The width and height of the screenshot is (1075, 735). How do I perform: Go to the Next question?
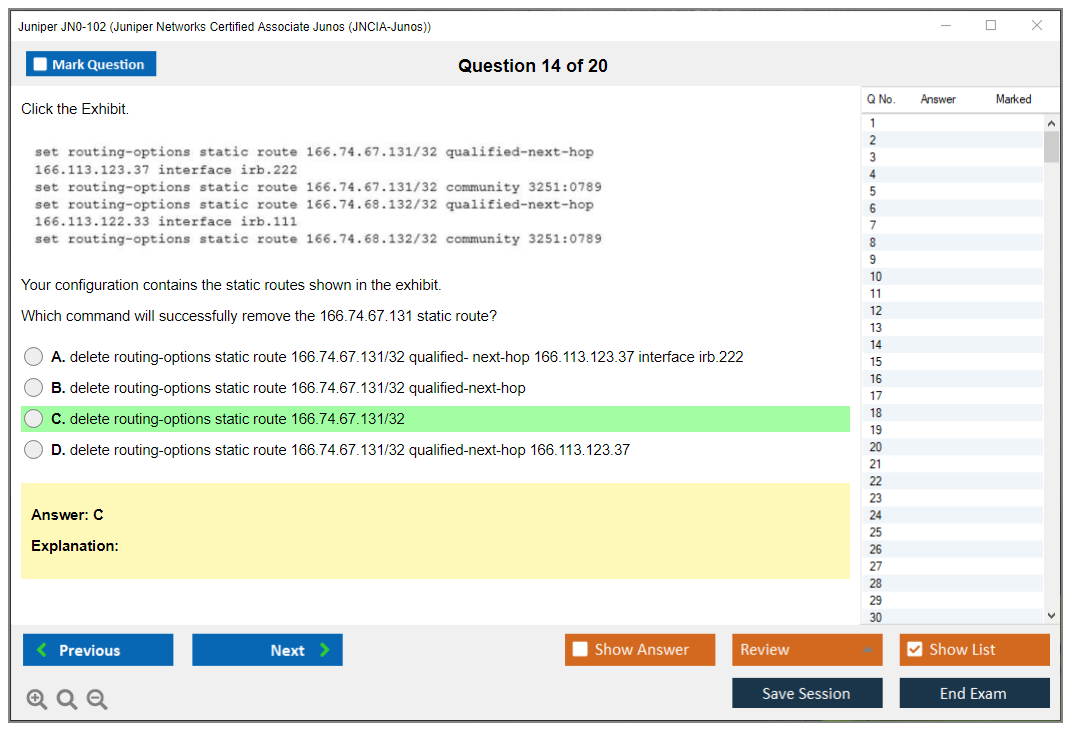[267, 650]
